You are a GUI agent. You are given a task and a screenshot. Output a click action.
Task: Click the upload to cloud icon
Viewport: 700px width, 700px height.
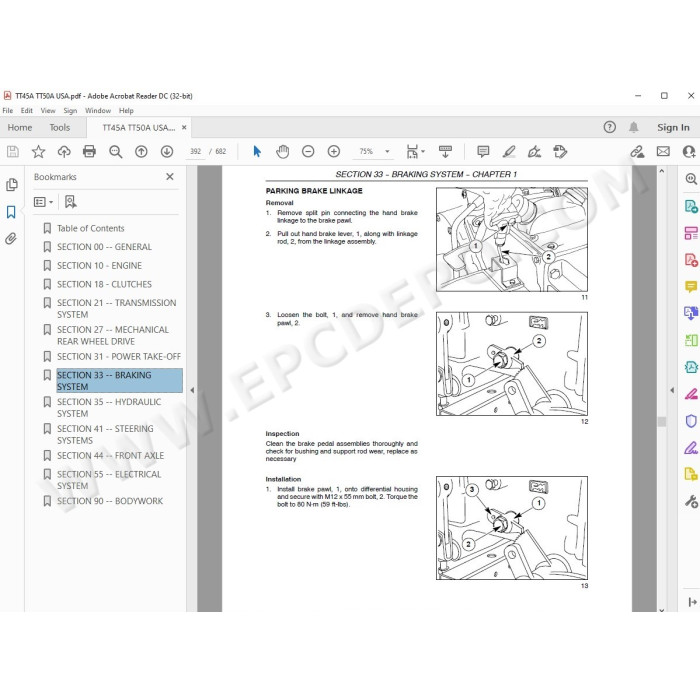(x=64, y=152)
